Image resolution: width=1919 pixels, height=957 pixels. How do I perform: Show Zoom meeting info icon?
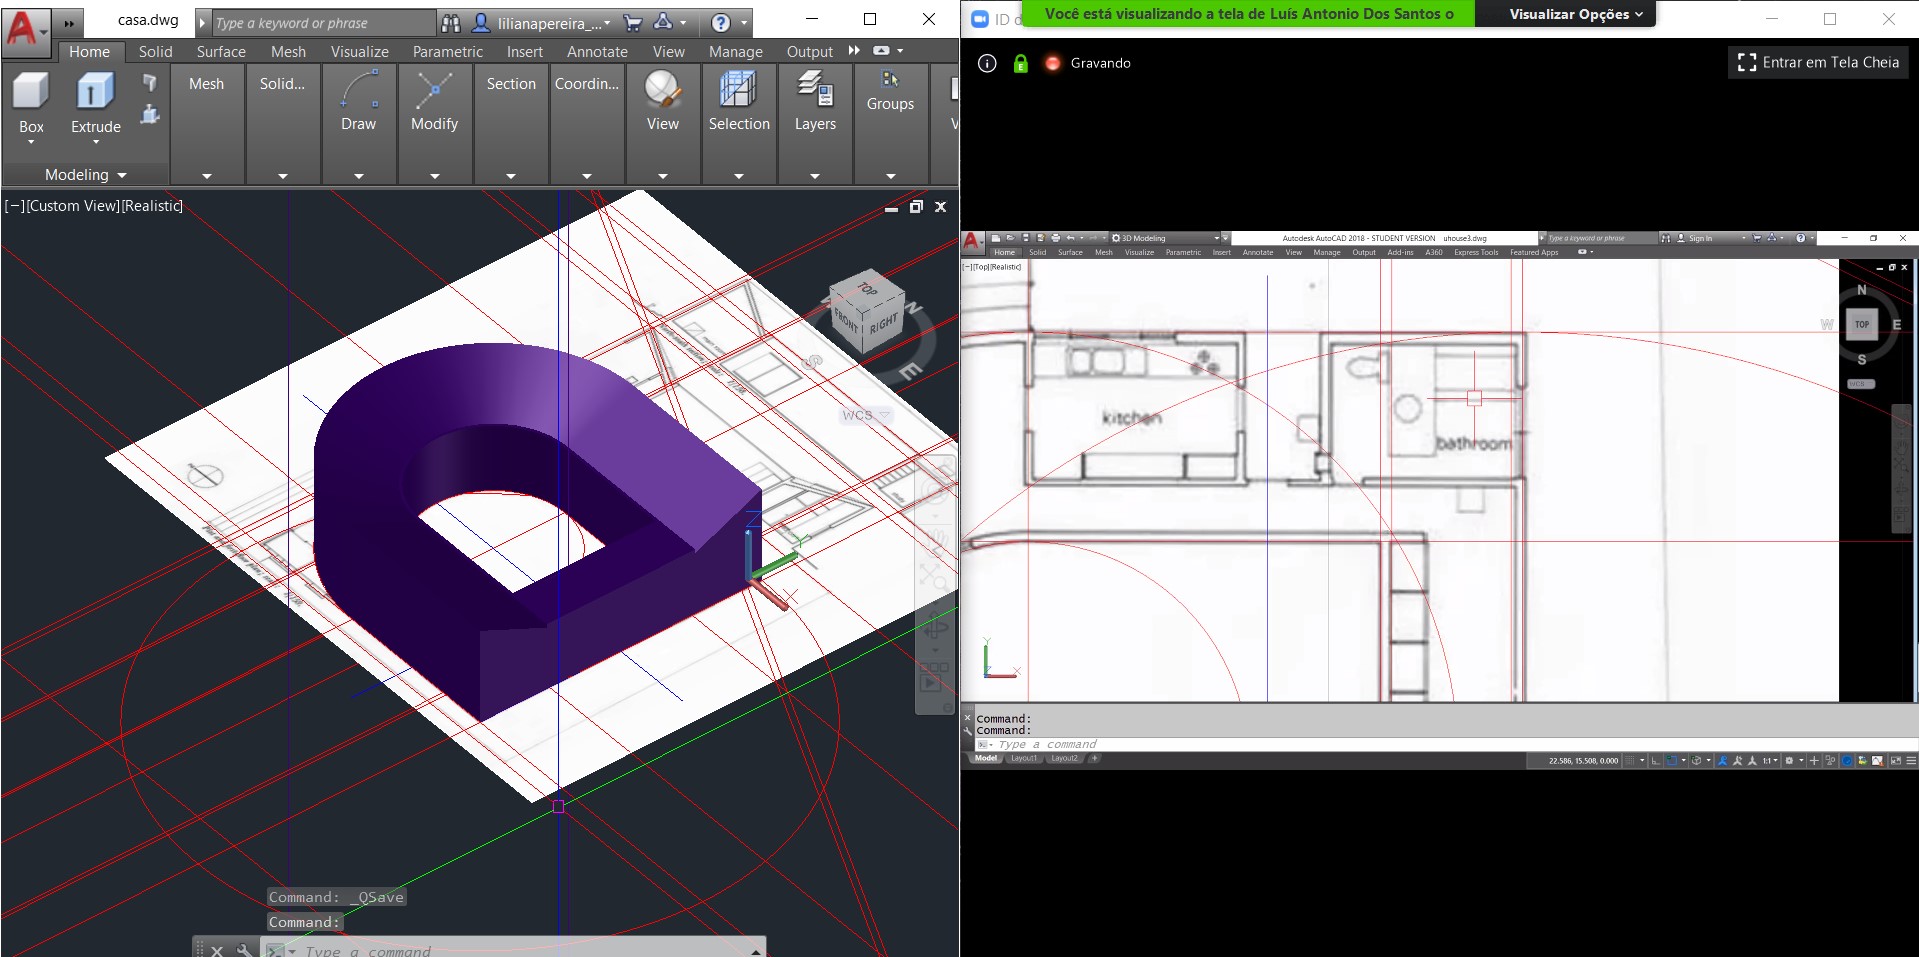point(987,63)
